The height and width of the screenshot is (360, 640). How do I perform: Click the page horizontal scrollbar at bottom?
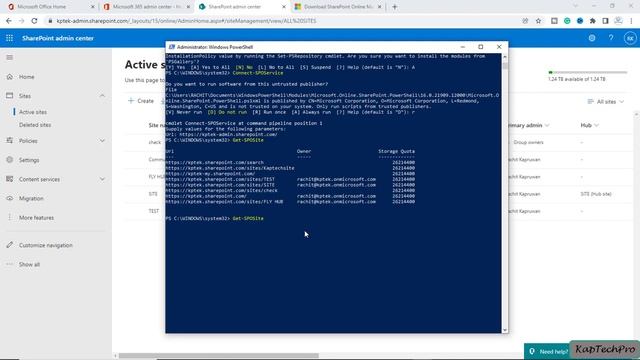tap(219, 356)
